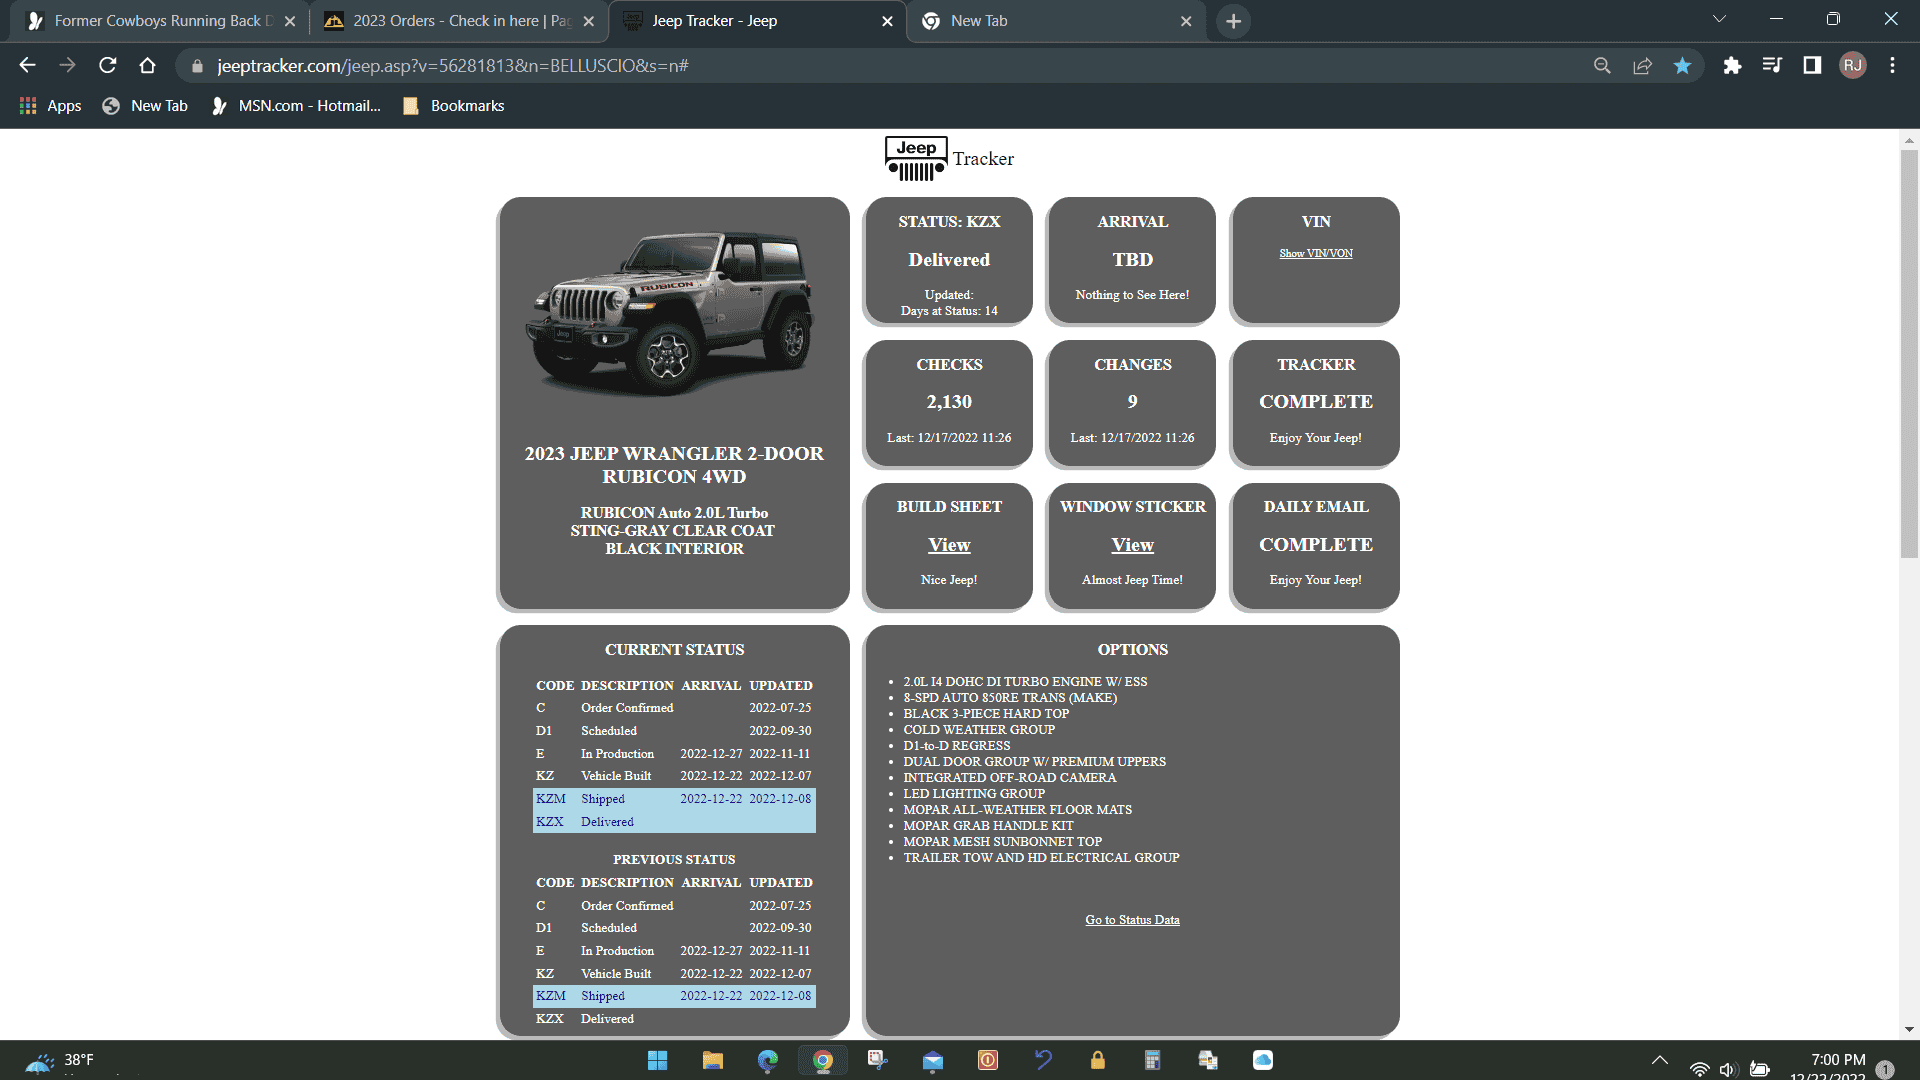
Task: Click the TRAILER TOW AND HD ELECTRICAL GROUP option
Action: click(1041, 858)
